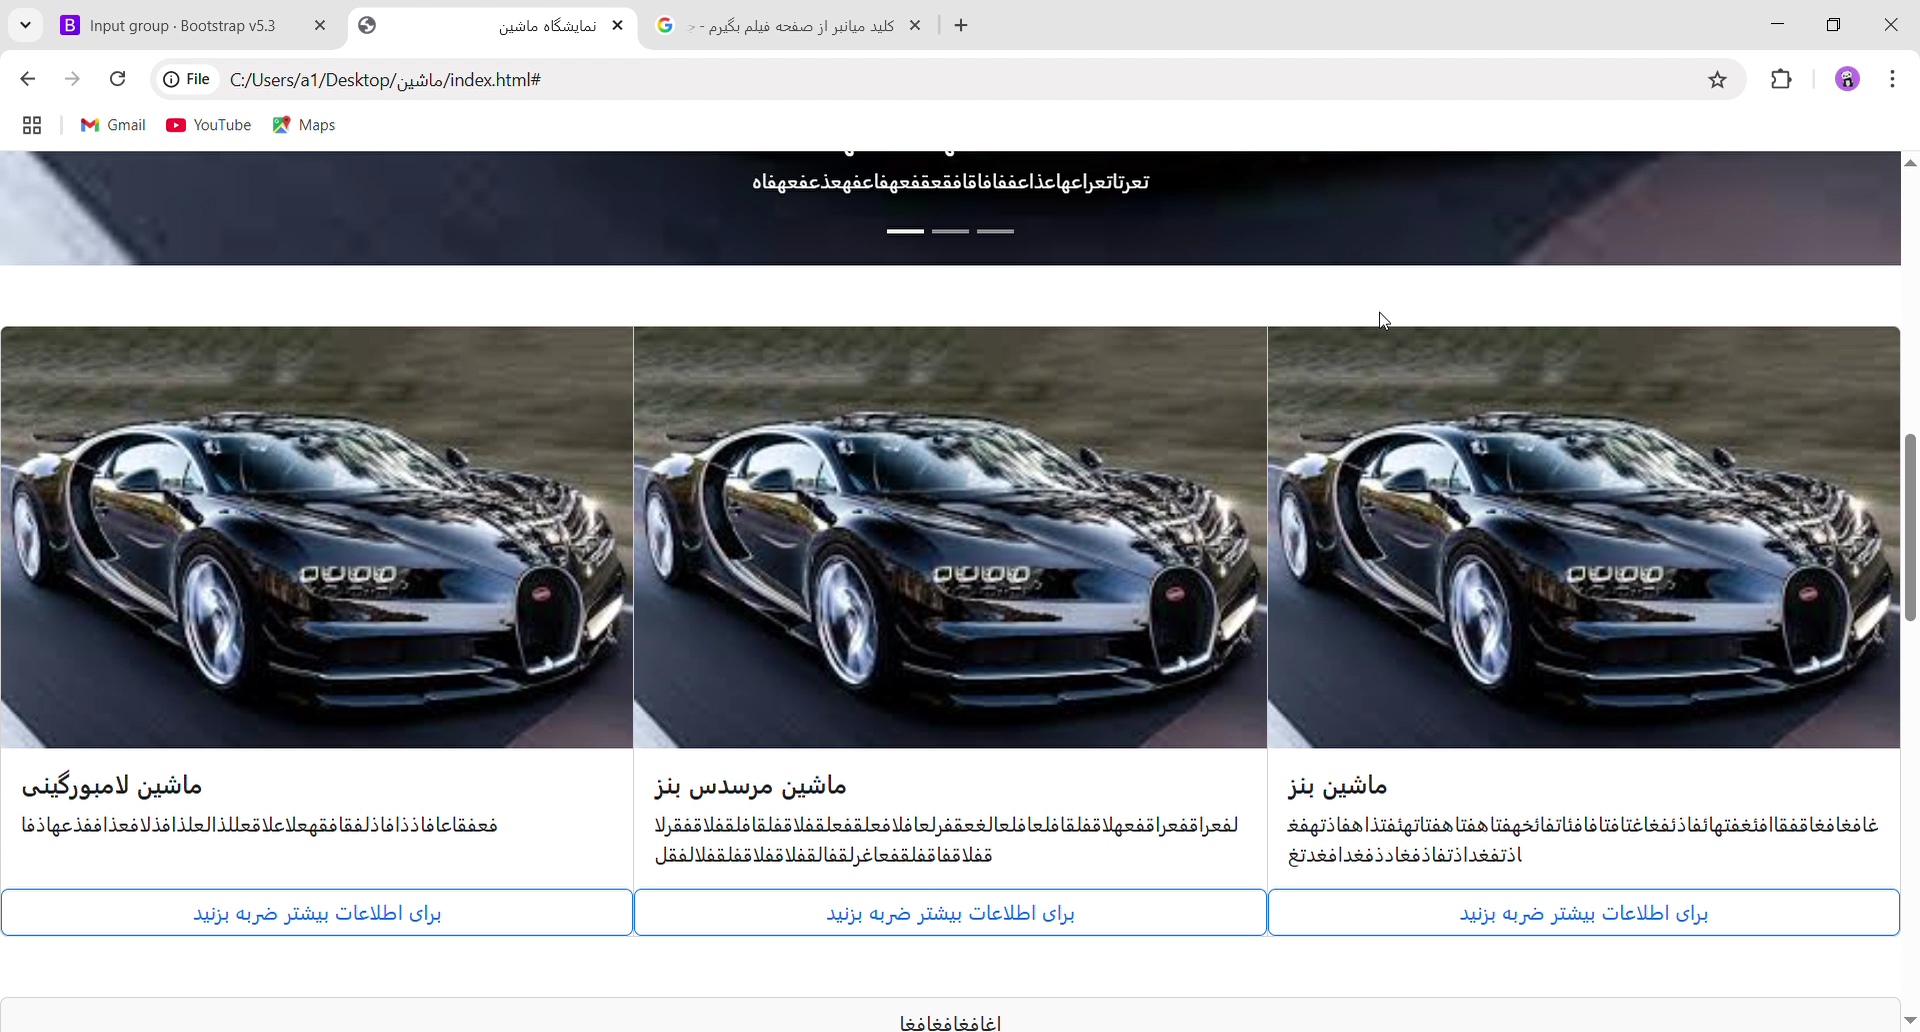Switch to Input group Bootstrap v5.3 tab
Image resolution: width=1920 pixels, height=1032 pixels.
pos(182,26)
